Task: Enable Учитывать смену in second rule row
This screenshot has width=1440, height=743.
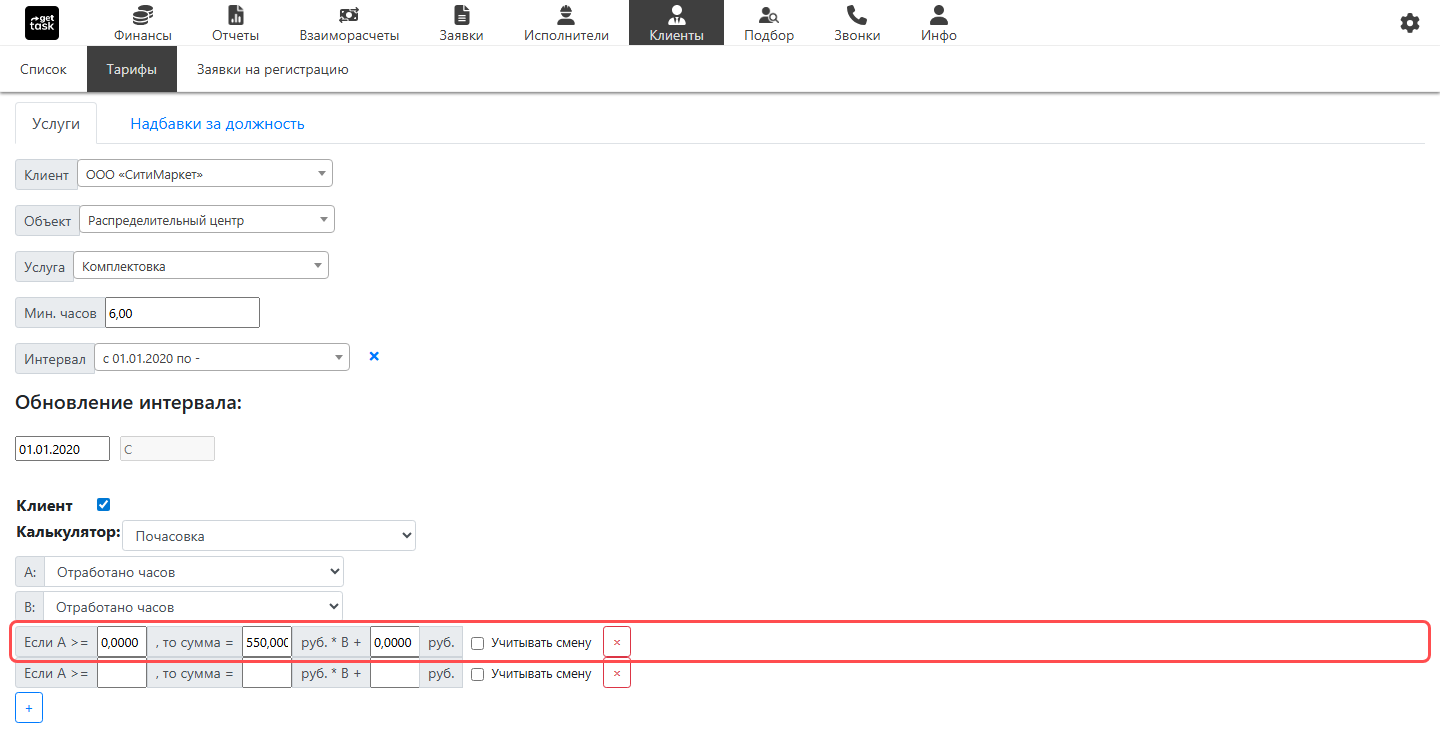Action: pos(477,675)
